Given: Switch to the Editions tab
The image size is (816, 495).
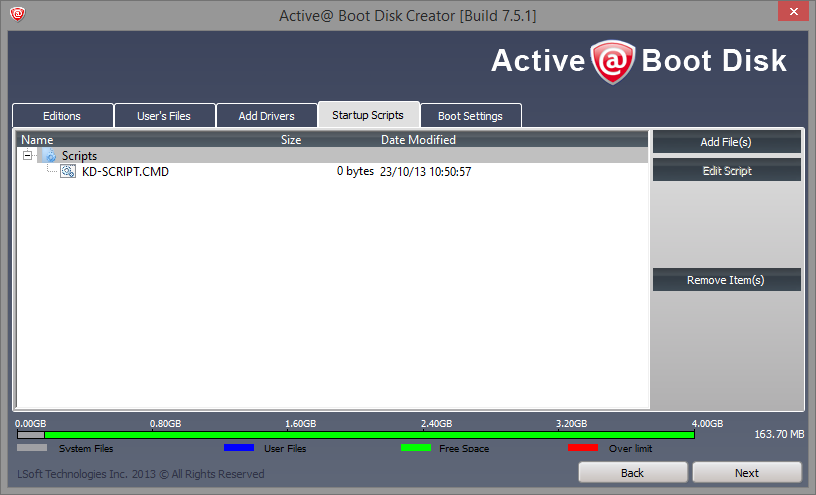Looking at the screenshot, I should [62, 116].
